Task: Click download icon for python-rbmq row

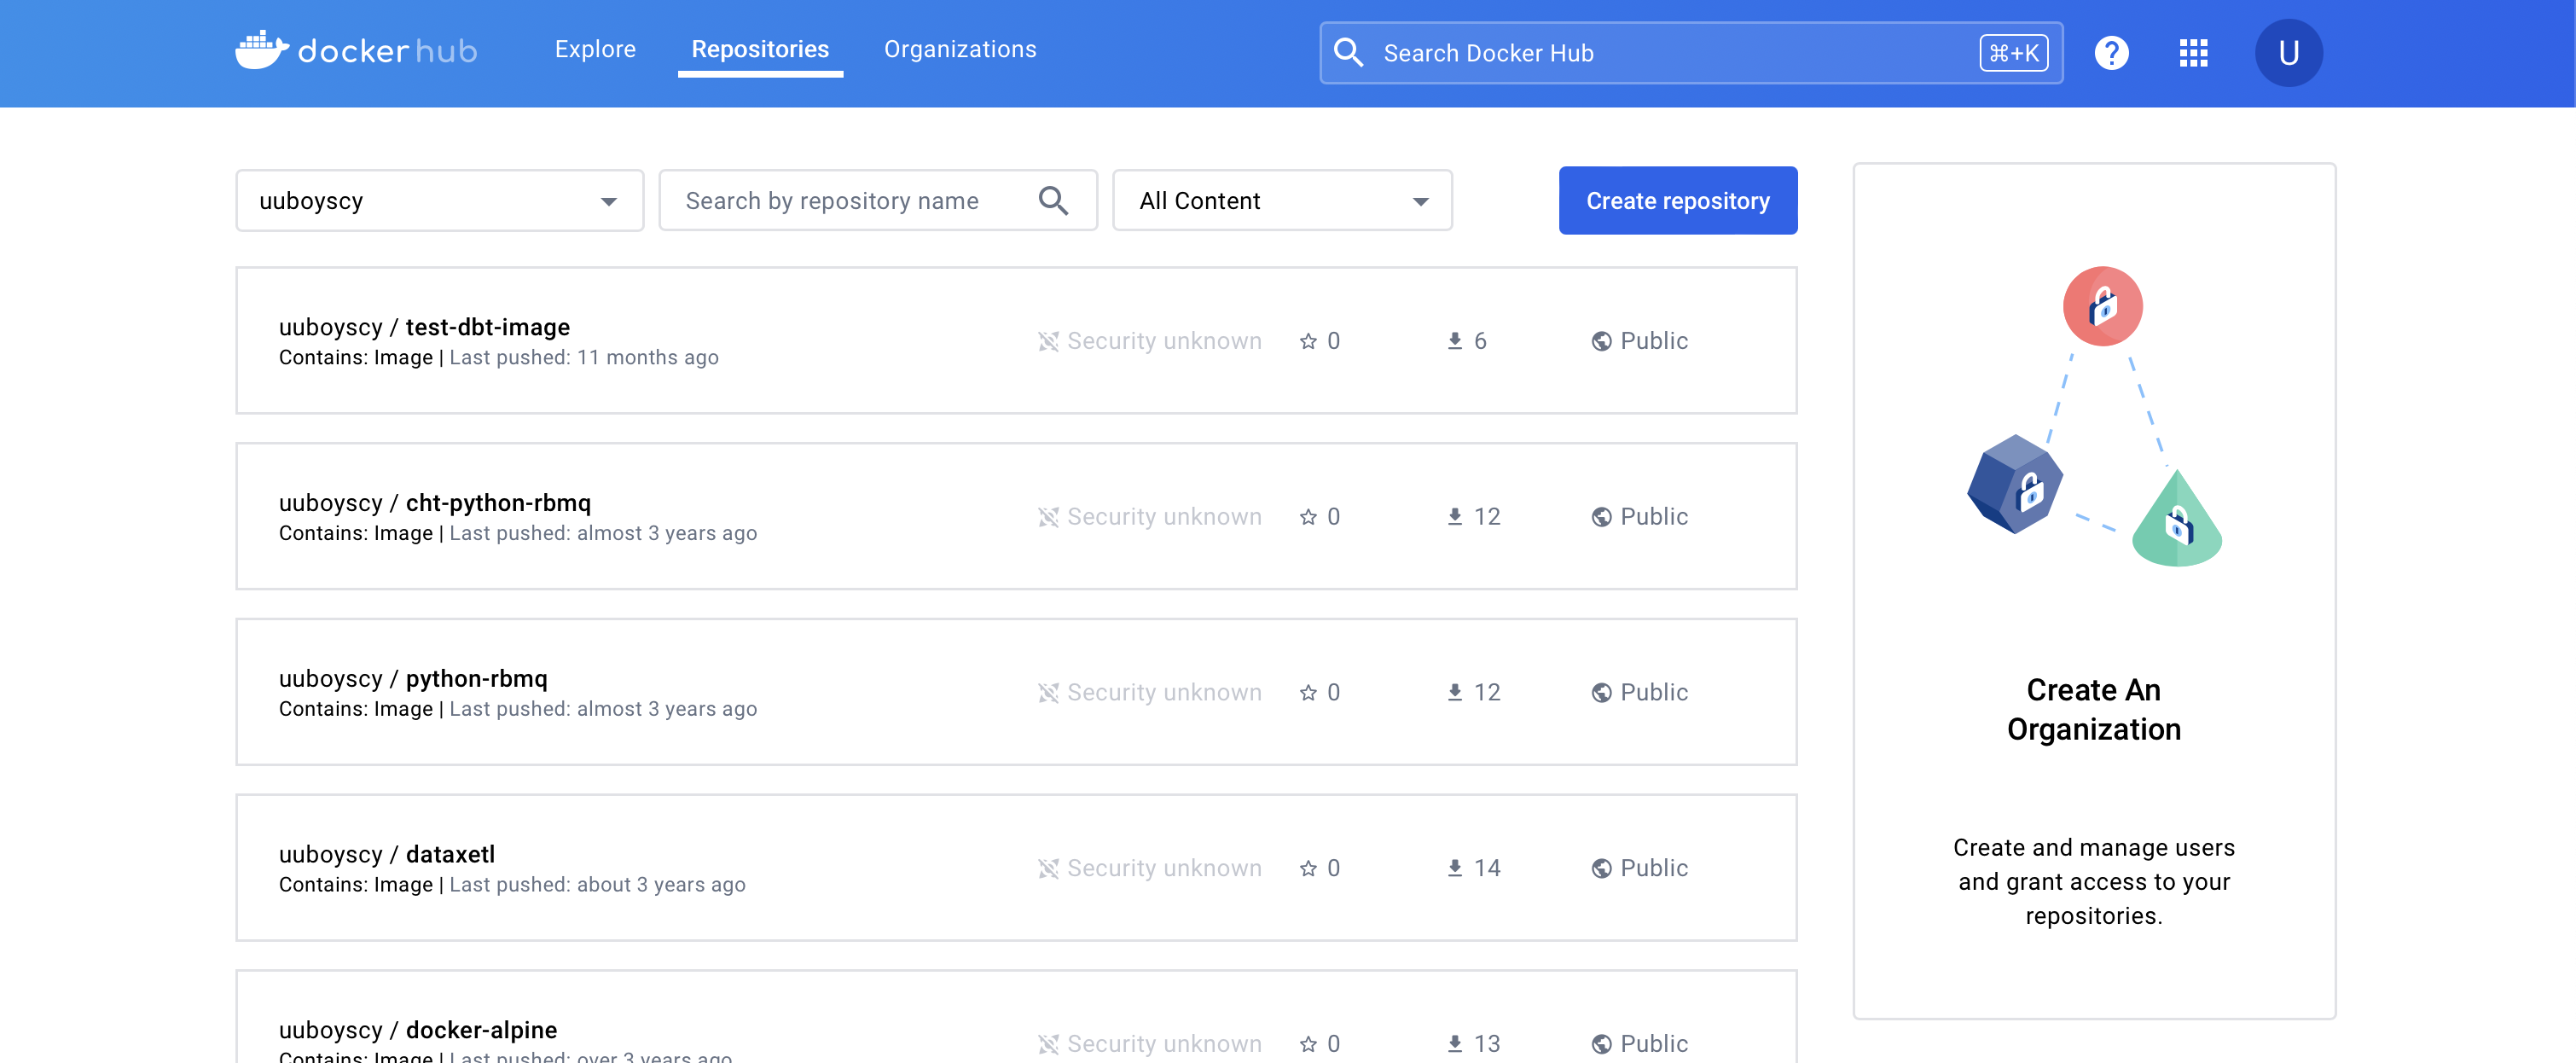Action: 1455,693
